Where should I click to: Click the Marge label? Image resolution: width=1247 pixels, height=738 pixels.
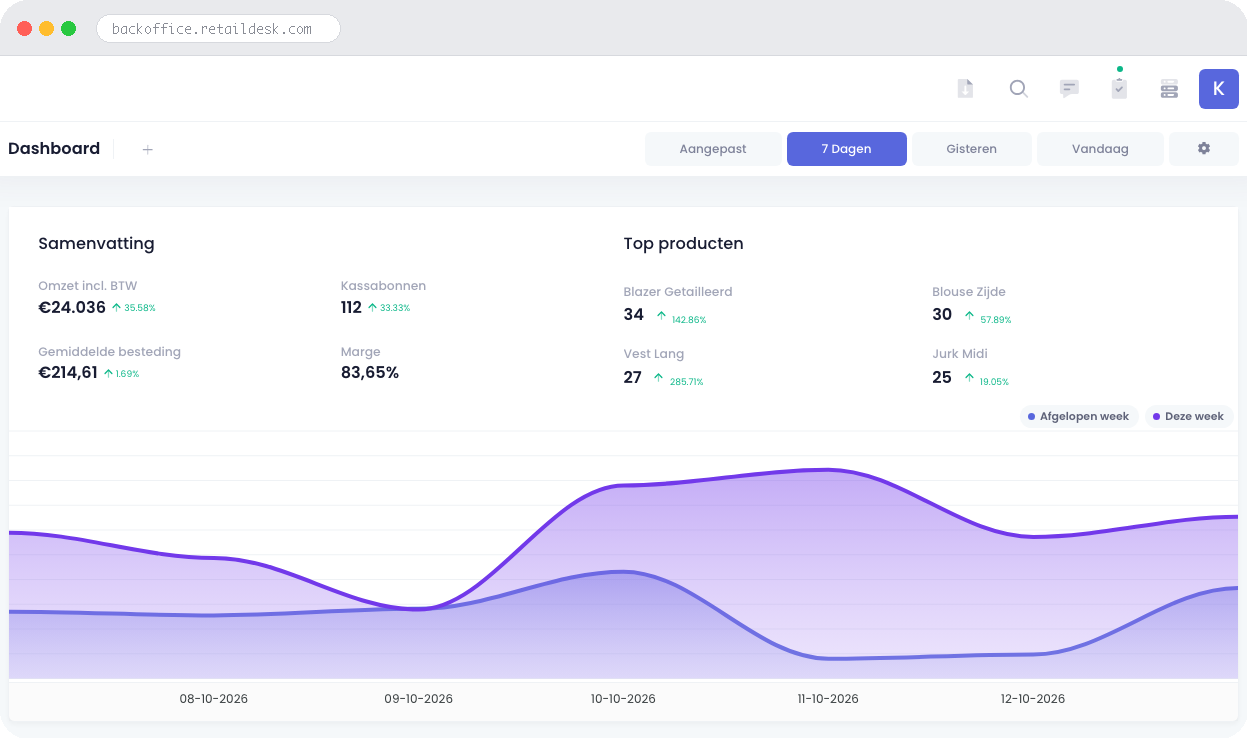point(361,352)
